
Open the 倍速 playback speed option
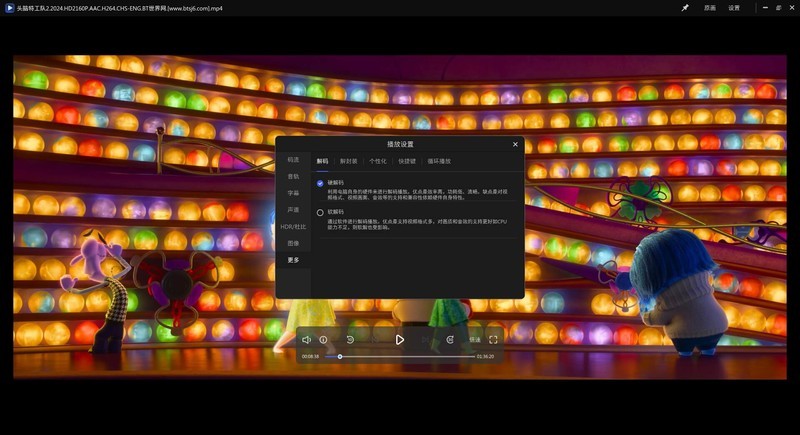474,340
